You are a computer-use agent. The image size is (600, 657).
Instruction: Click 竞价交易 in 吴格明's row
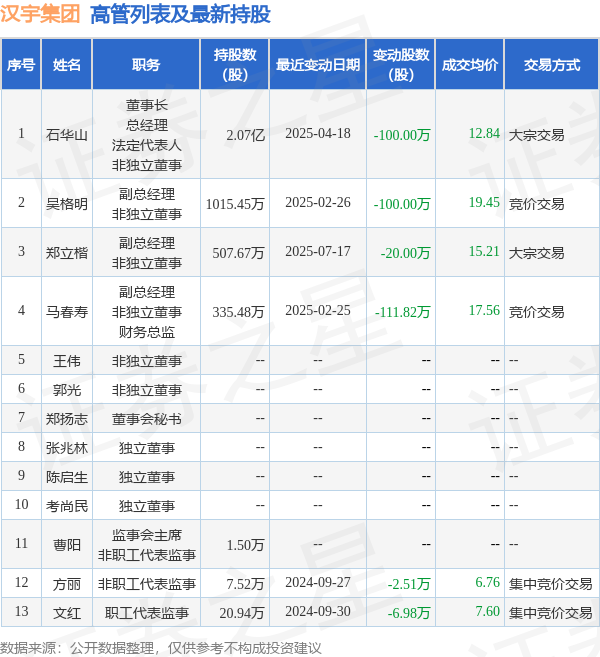click(536, 204)
